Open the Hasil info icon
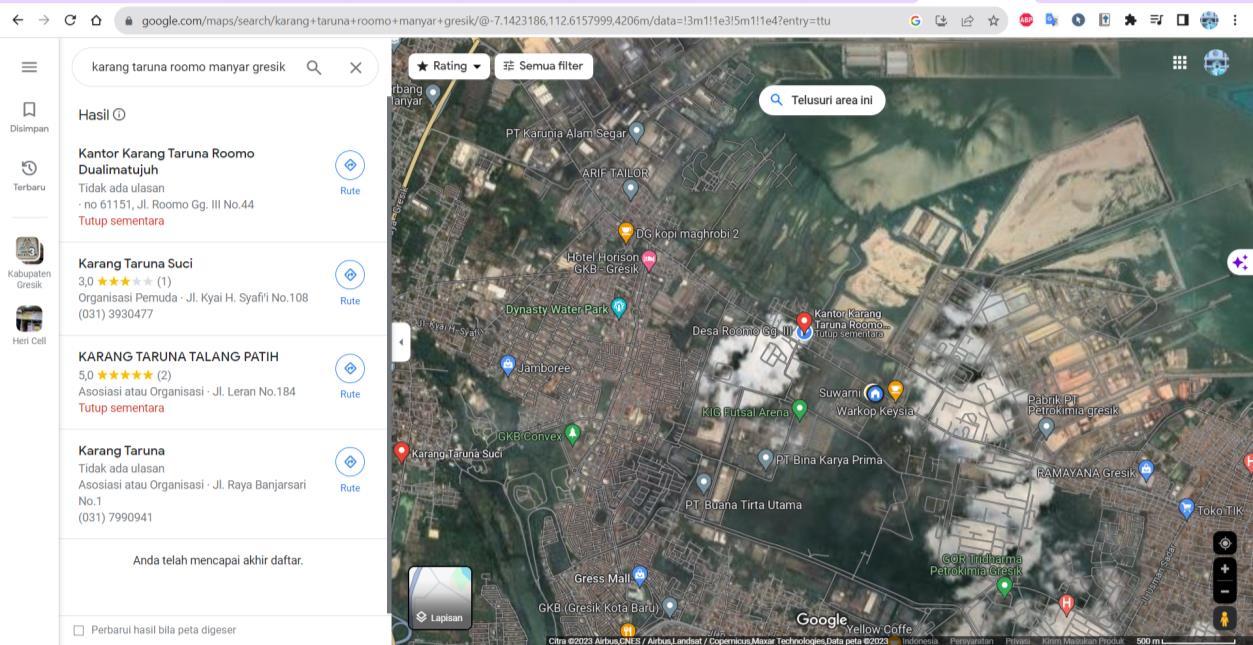Image resolution: width=1253 pixels, height=645 pixels. (119, 115)
